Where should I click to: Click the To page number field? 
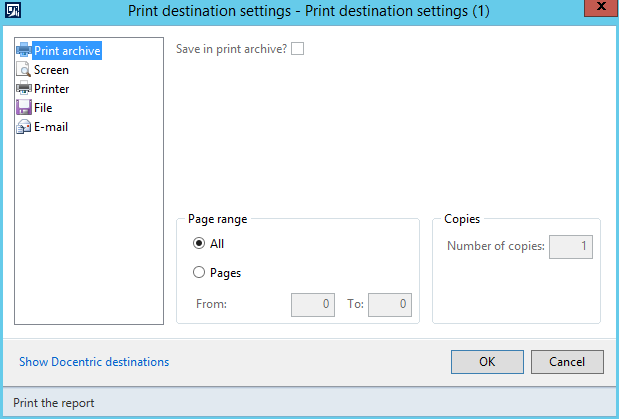[390, 304]
